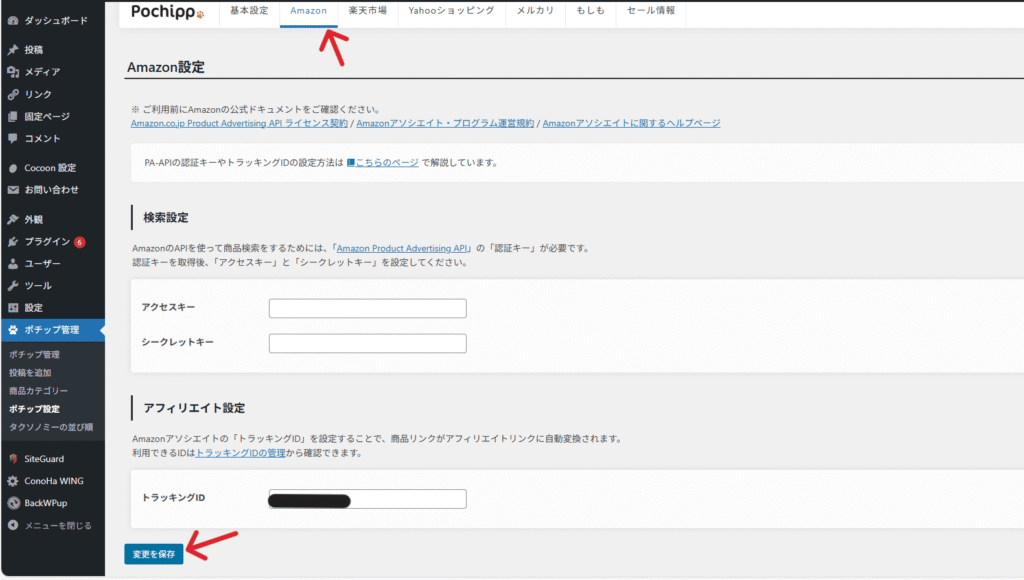This screenshot has width=1024, height=580.
Task: Open Amazon.co.jp Product Advertising API license link
Action: click(239, 123)
